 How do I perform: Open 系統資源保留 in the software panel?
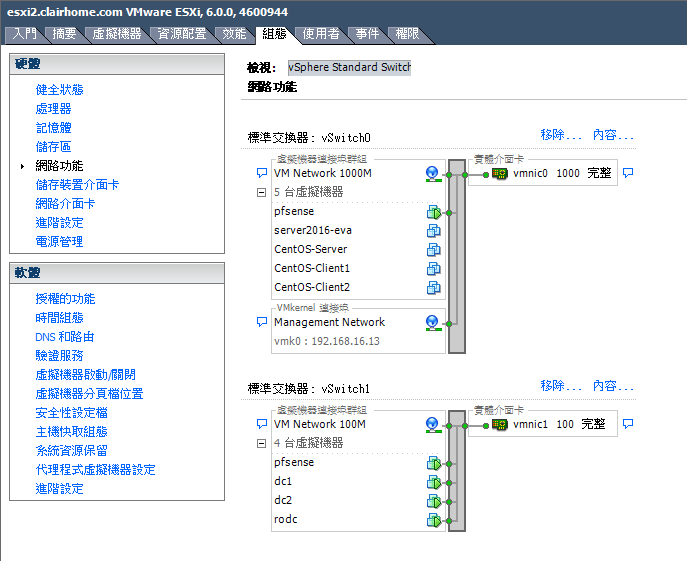[71, 451]
